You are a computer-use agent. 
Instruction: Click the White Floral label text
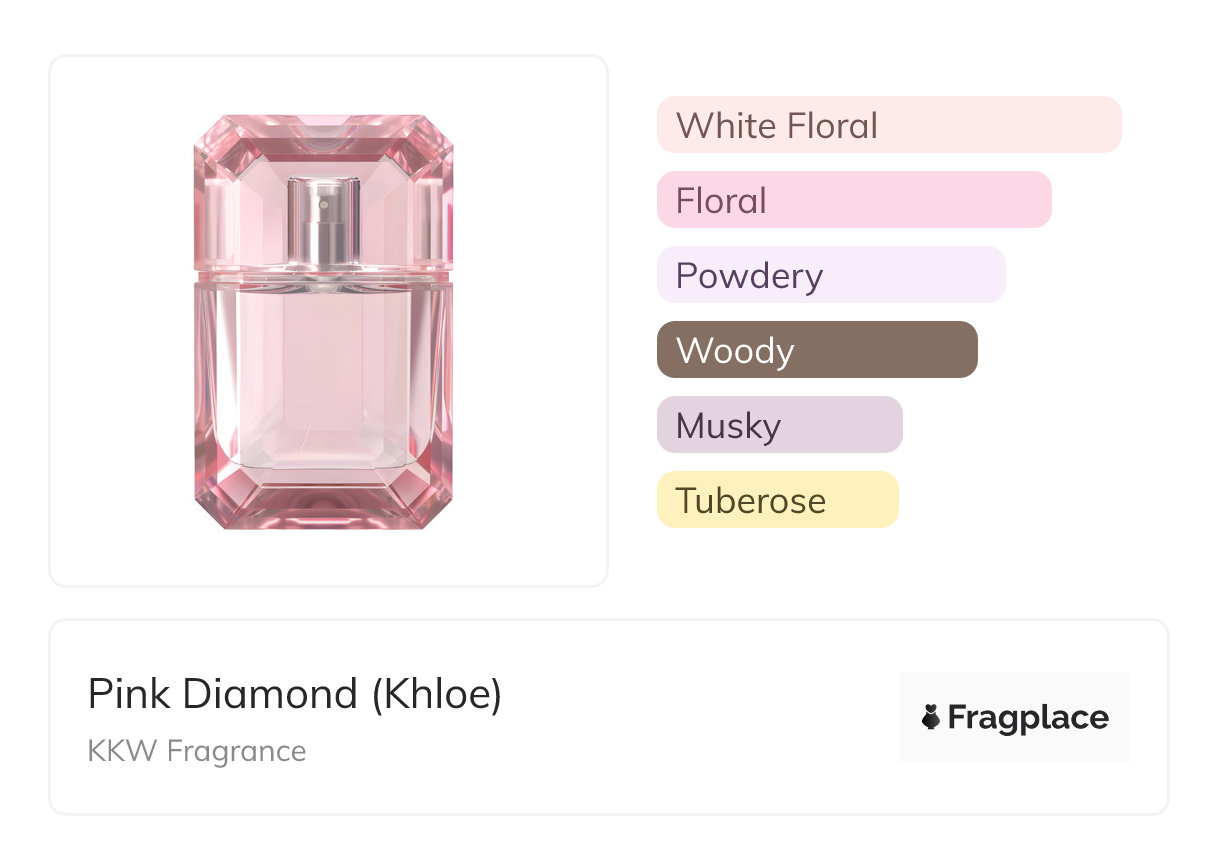(777, 126)
